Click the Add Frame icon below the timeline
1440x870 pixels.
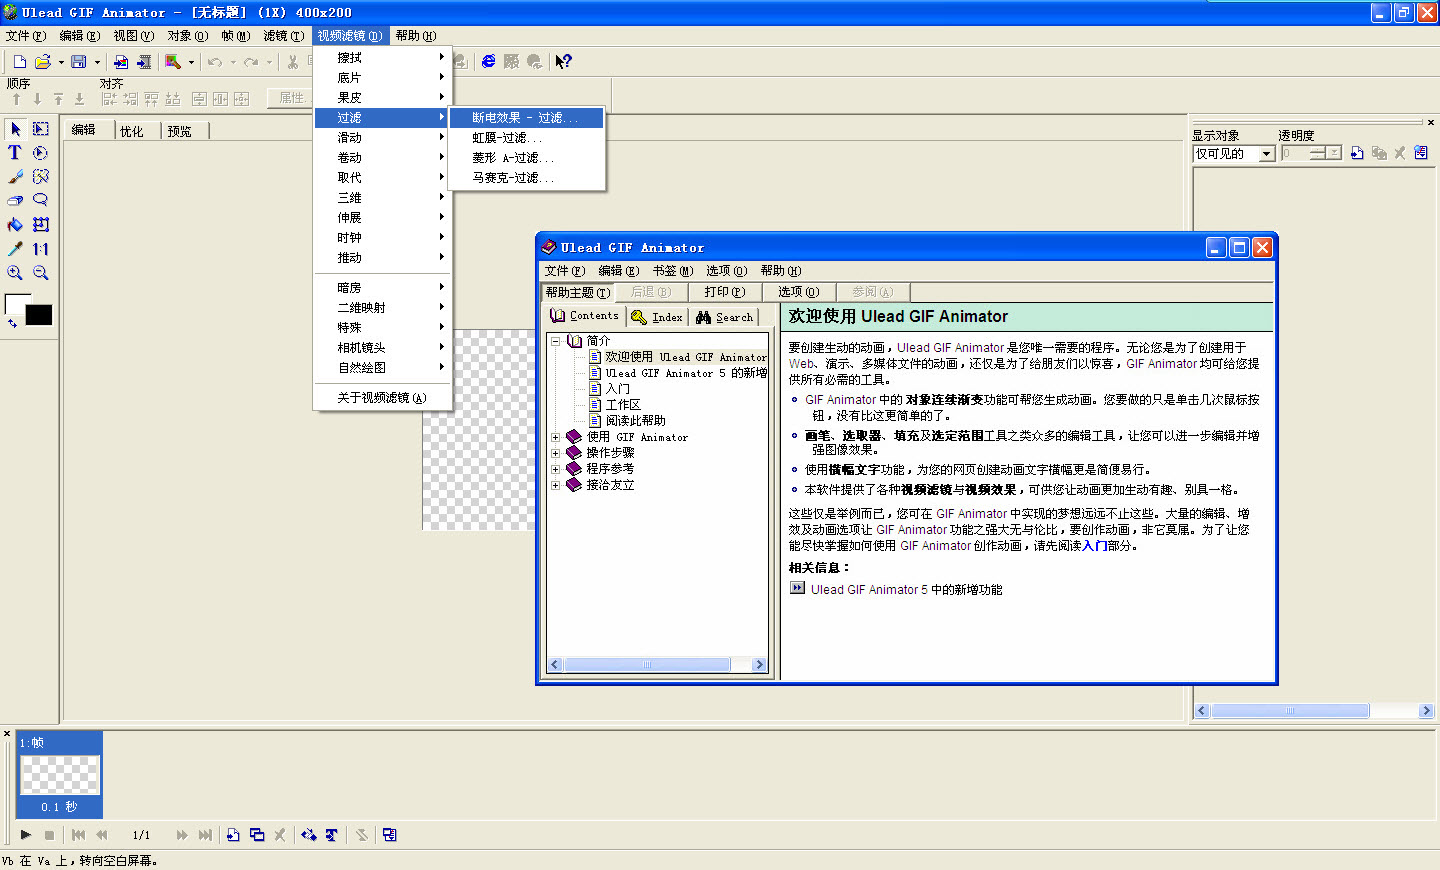tap(234, 834)
